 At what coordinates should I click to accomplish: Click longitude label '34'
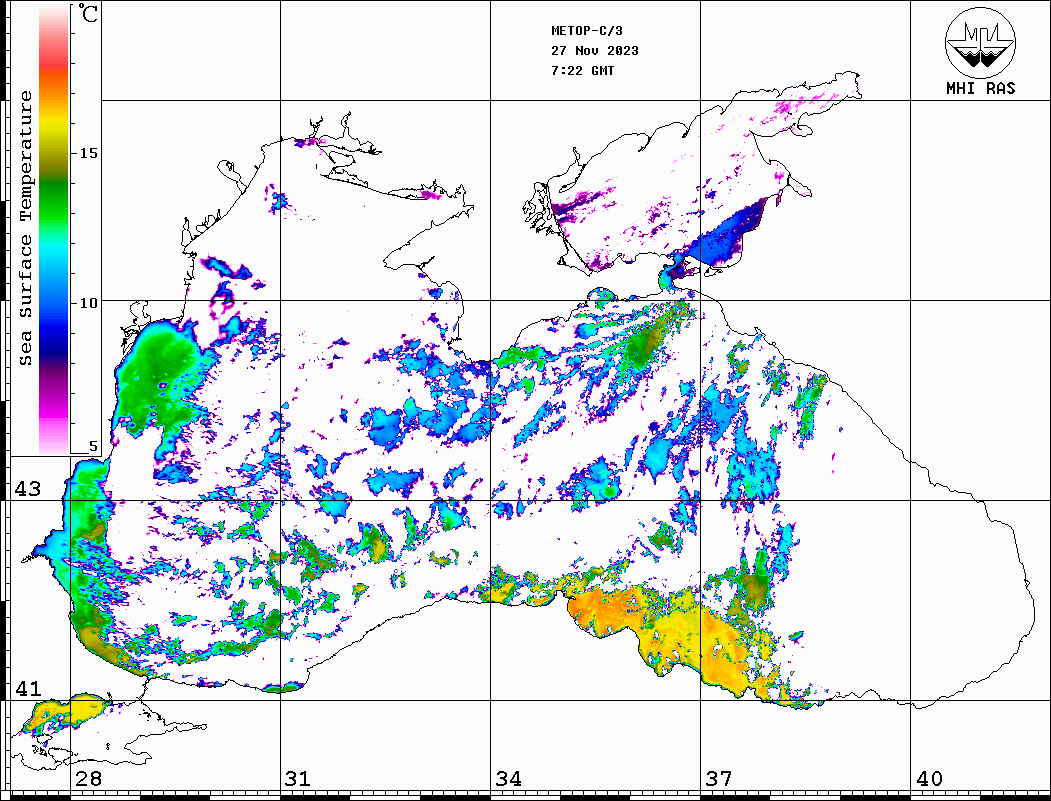(509, 779)
